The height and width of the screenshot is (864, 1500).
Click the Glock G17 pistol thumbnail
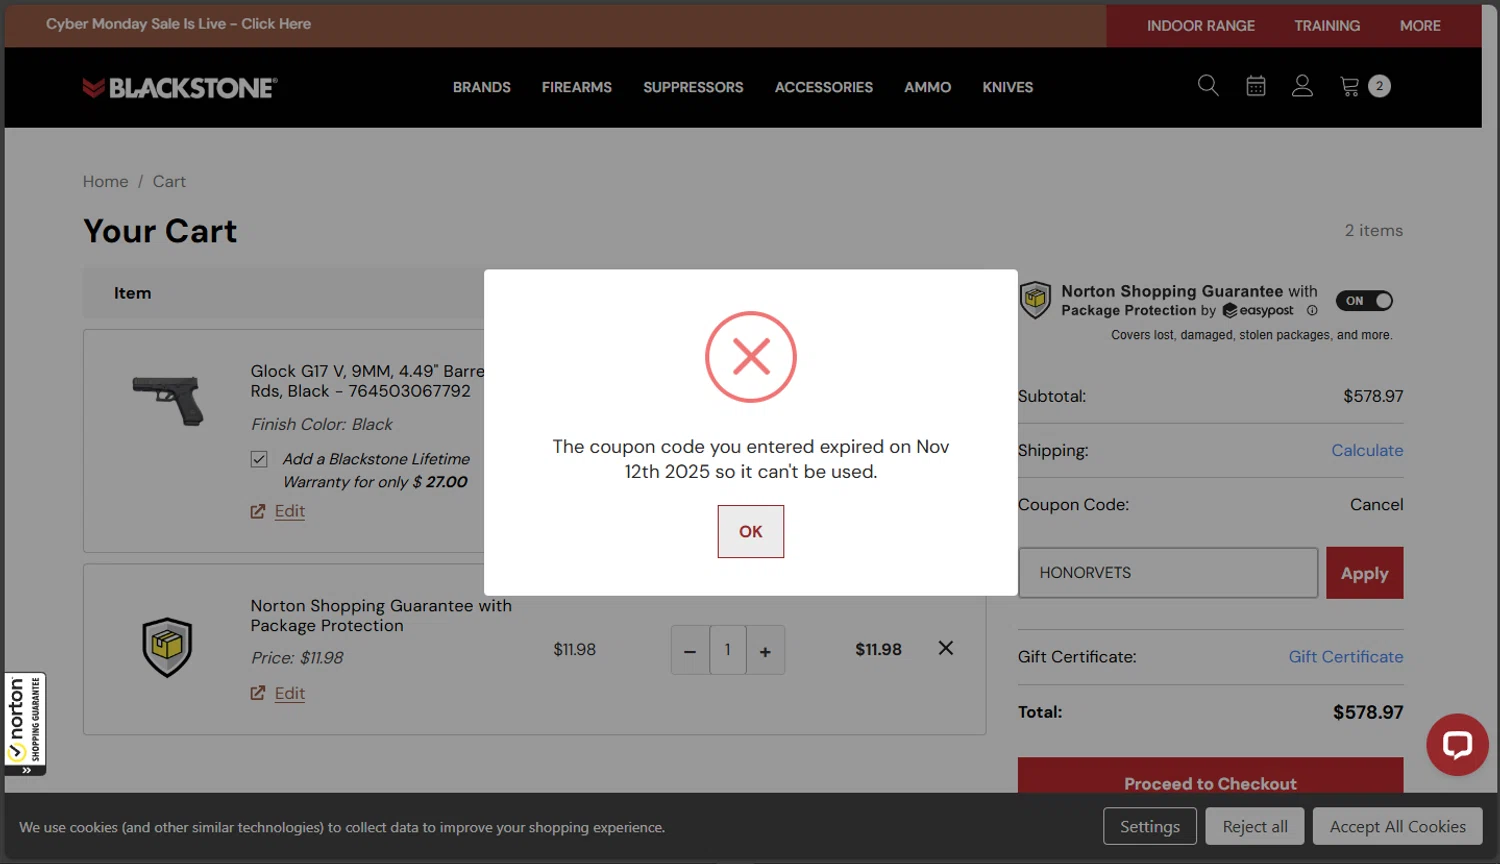(168, 399)
